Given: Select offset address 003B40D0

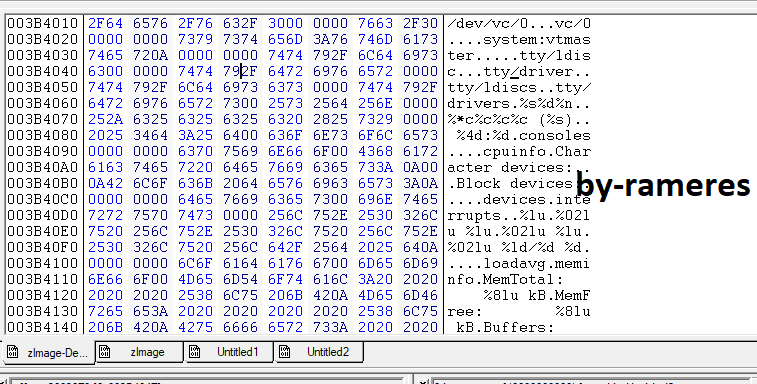Looking at the screenshot, I should (x=42, y=215).
